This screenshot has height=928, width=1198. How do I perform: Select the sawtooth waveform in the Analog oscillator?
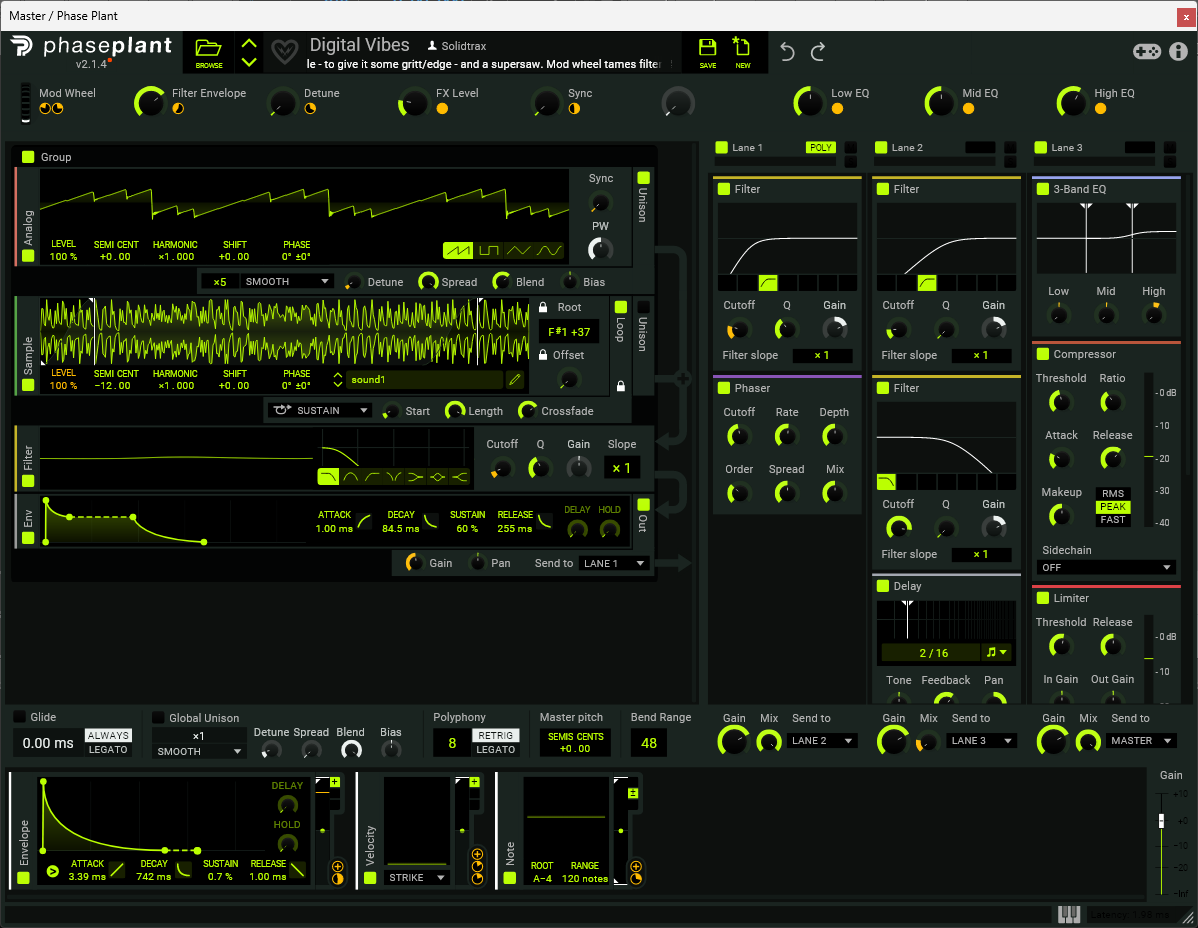[x=458, y=250]
